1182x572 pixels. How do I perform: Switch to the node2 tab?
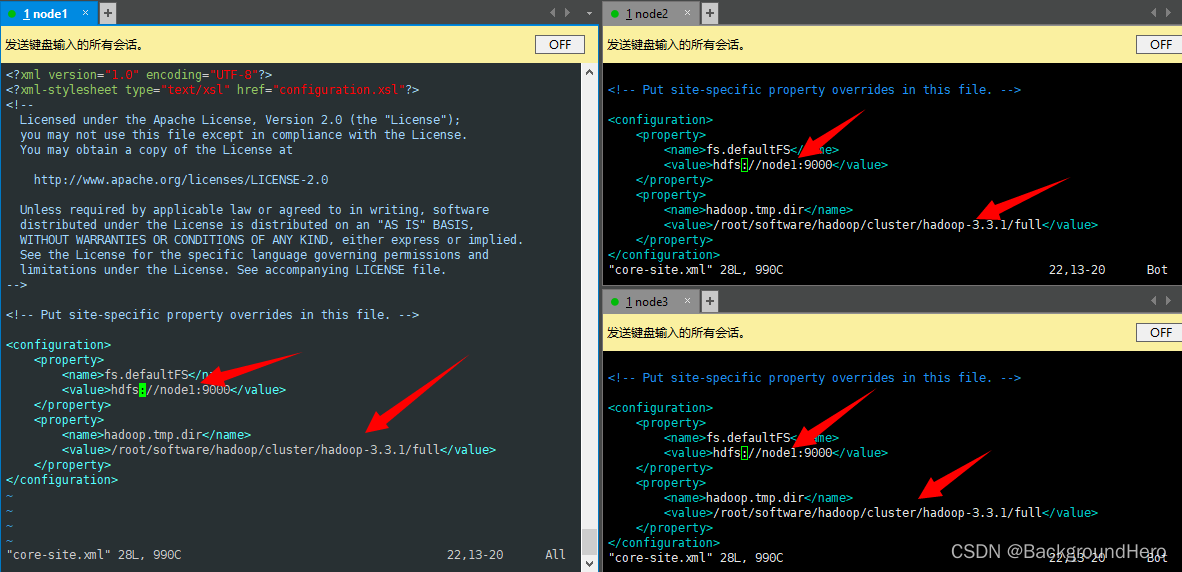(x=647, y=13)
